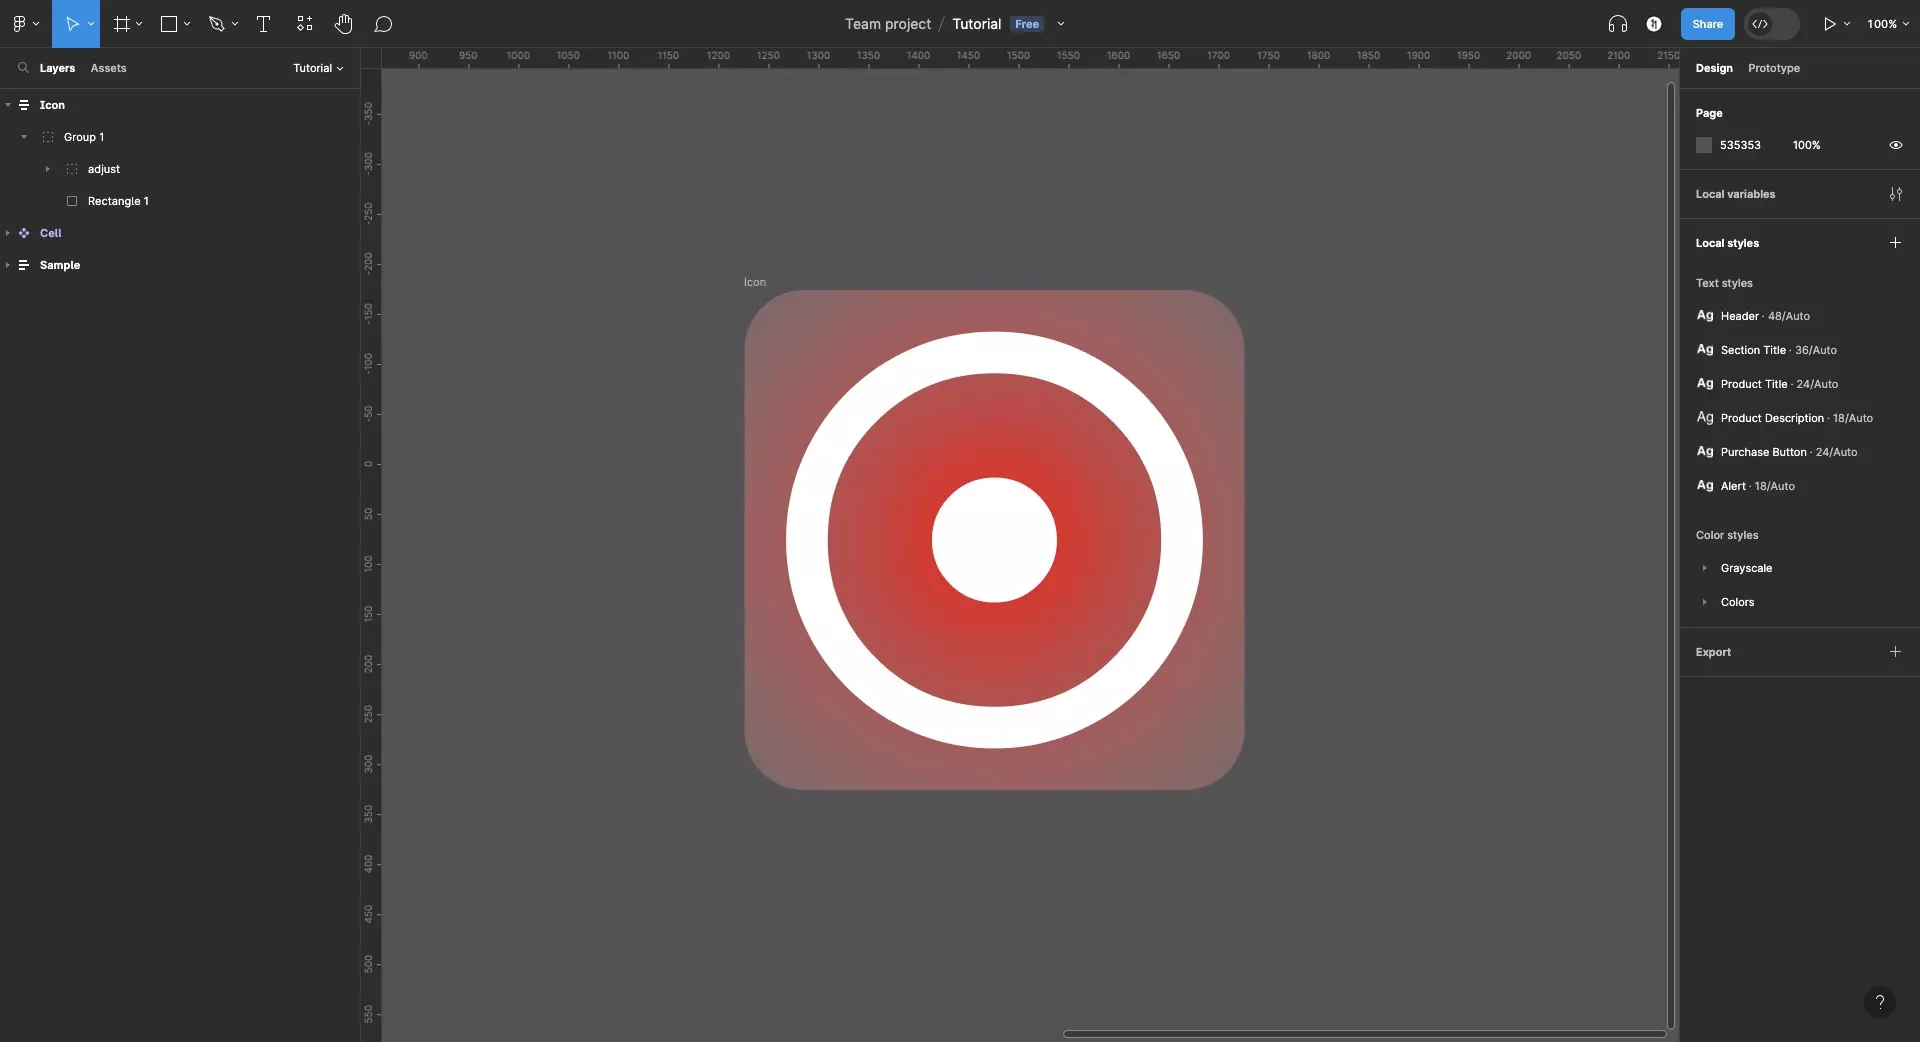Click the user avatar in toolbar

1654,24
